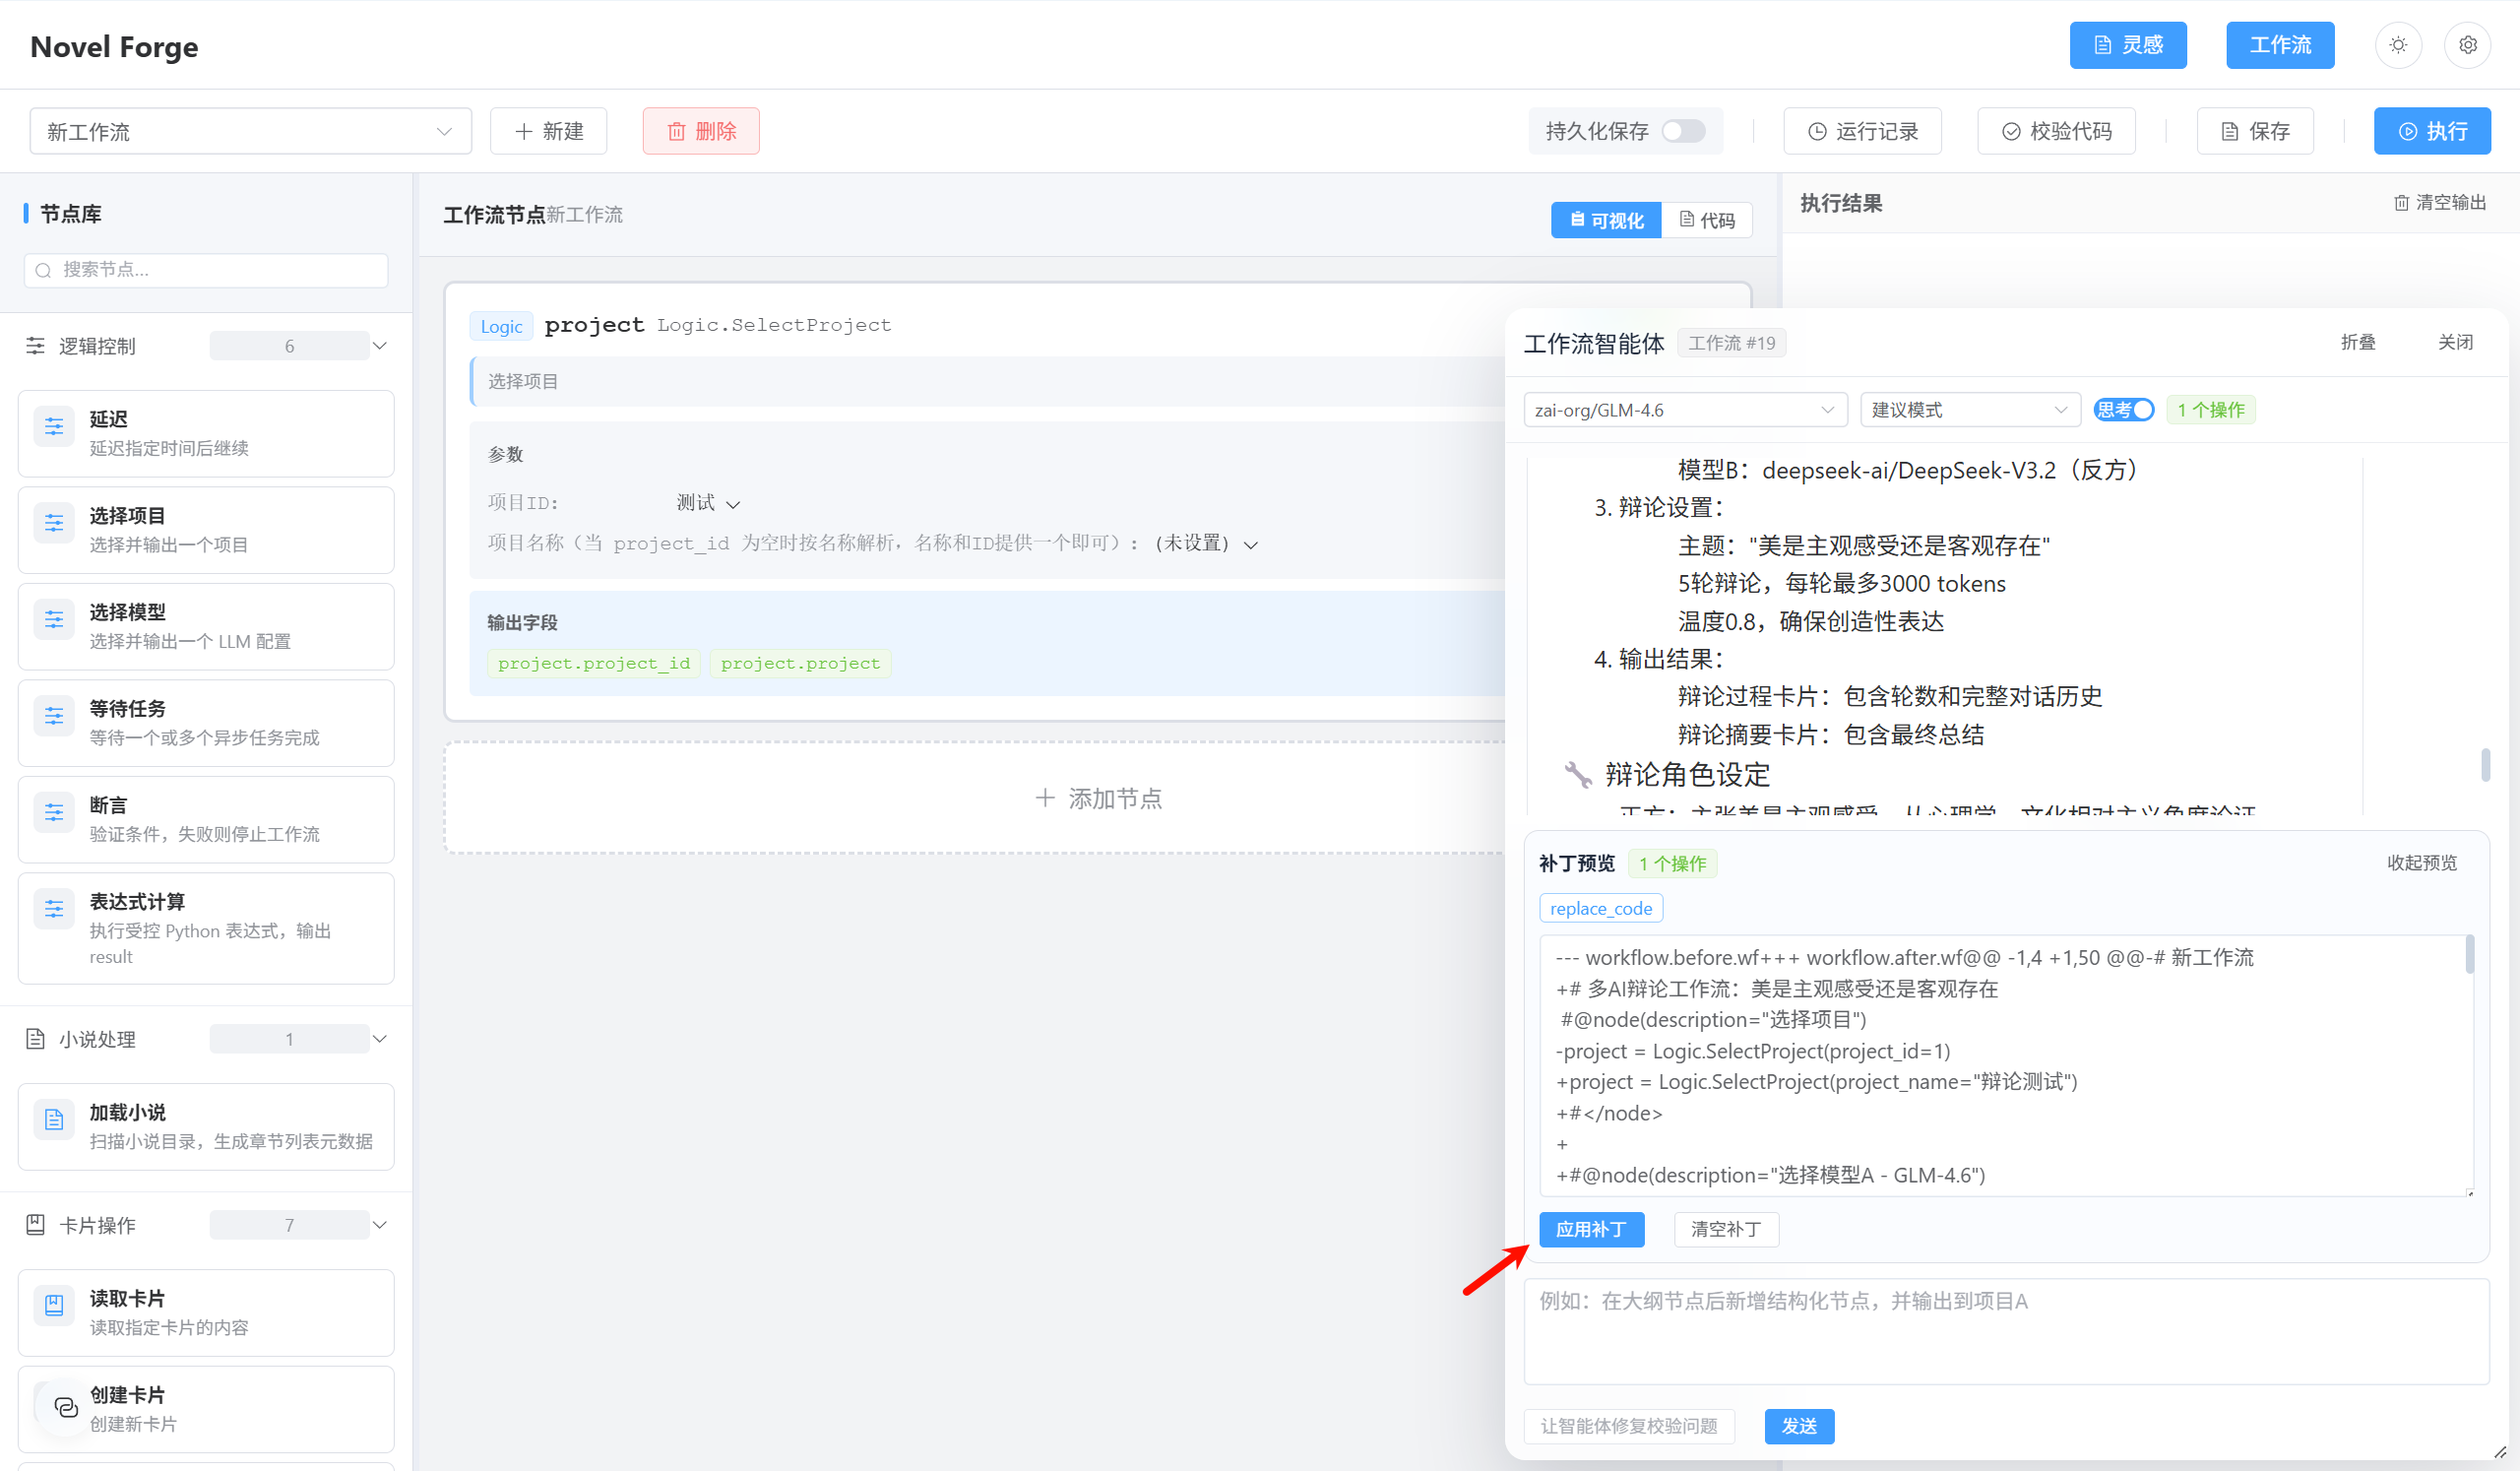Viewport: 2520px width, 1471px height.
Task: Toggle the 思考 switch off
Action: [2124, 410]
